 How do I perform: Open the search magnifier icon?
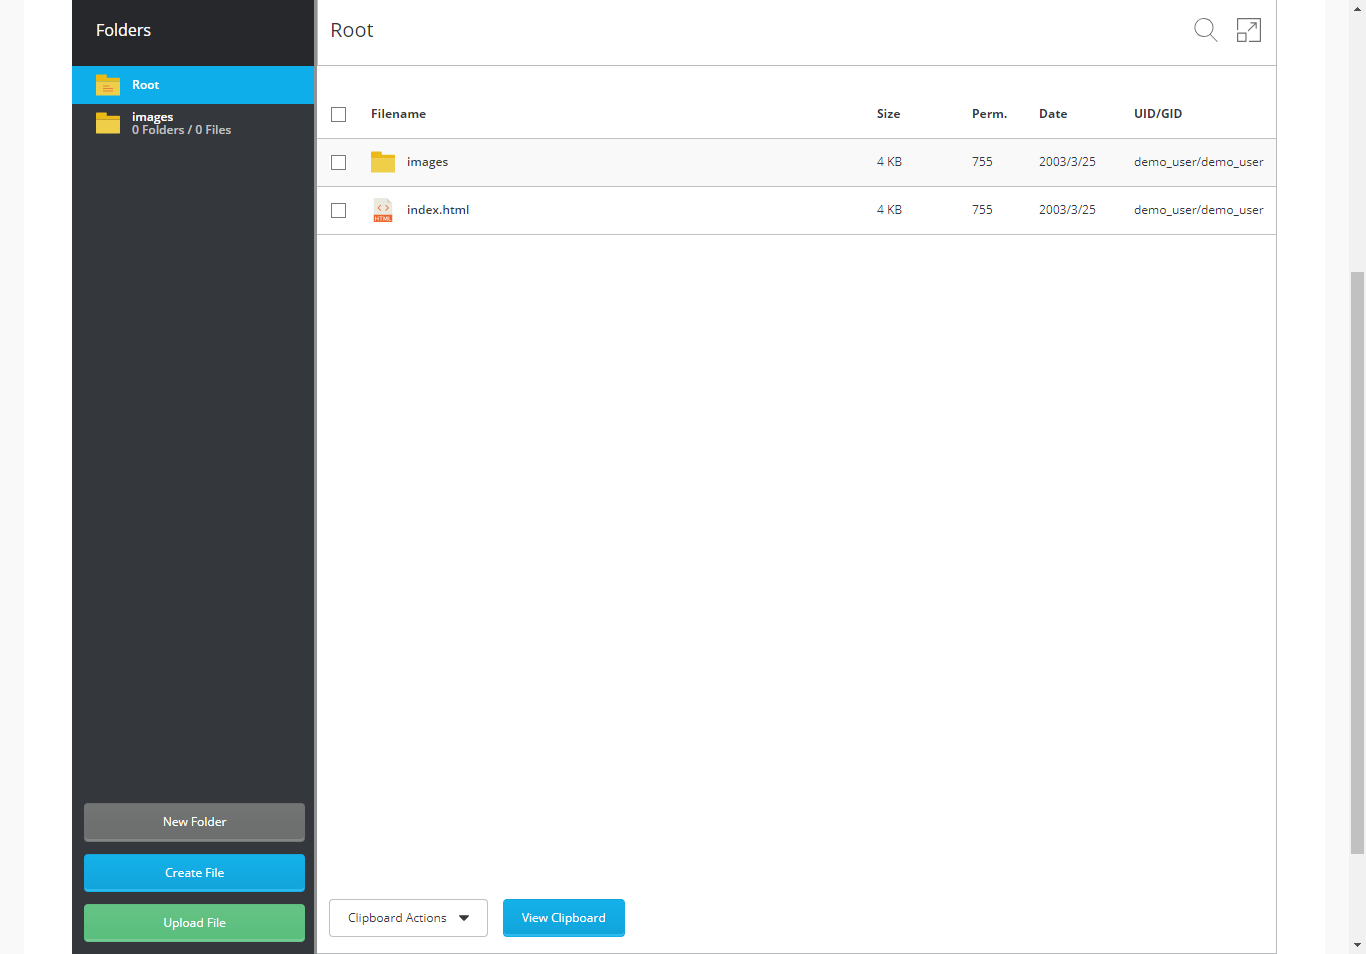pos(1205,30)
